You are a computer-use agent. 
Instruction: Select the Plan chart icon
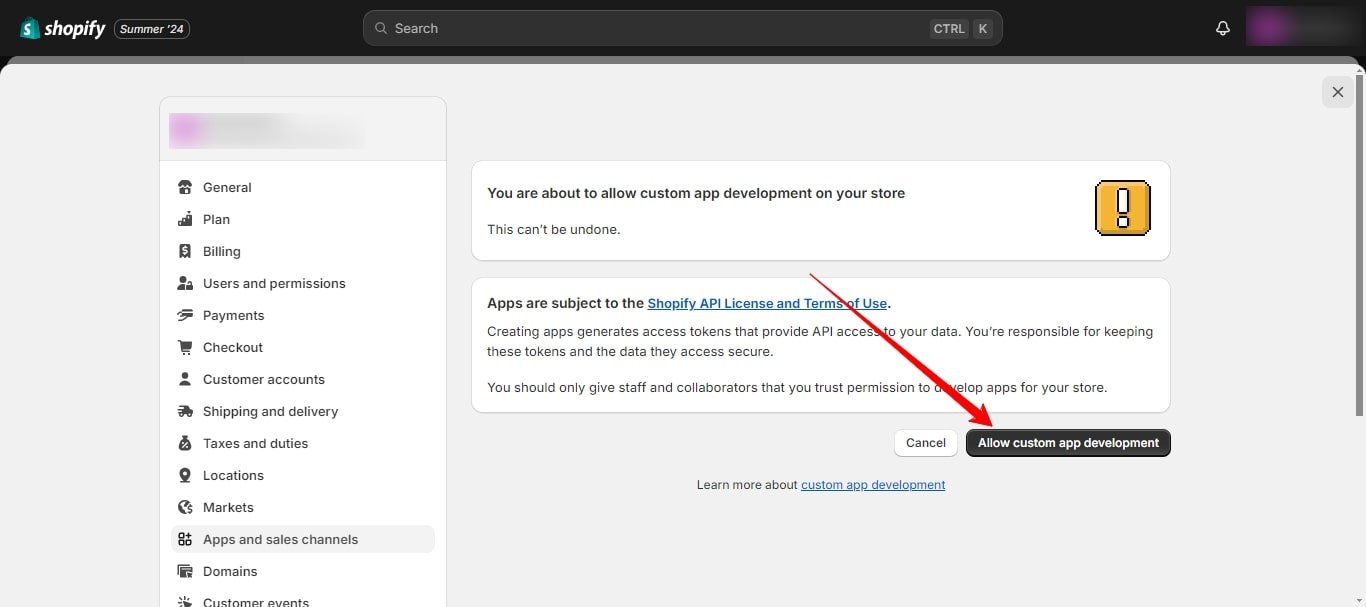[x=185, y=219]
